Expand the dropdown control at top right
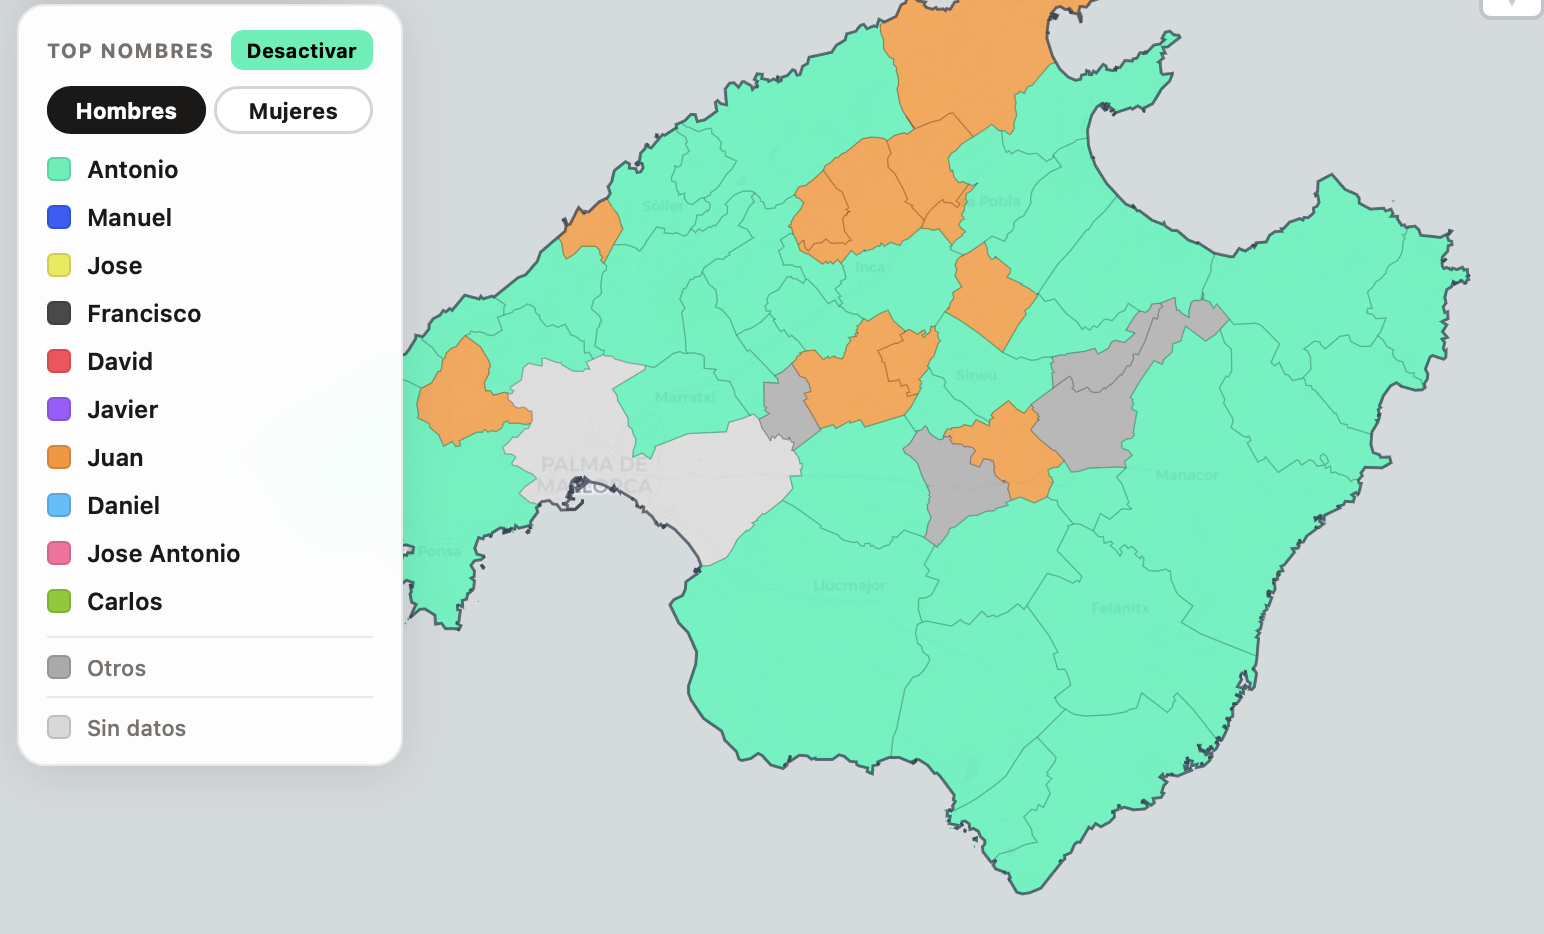Screen dimensions: 1544x934 click(x=1511, y=5)
